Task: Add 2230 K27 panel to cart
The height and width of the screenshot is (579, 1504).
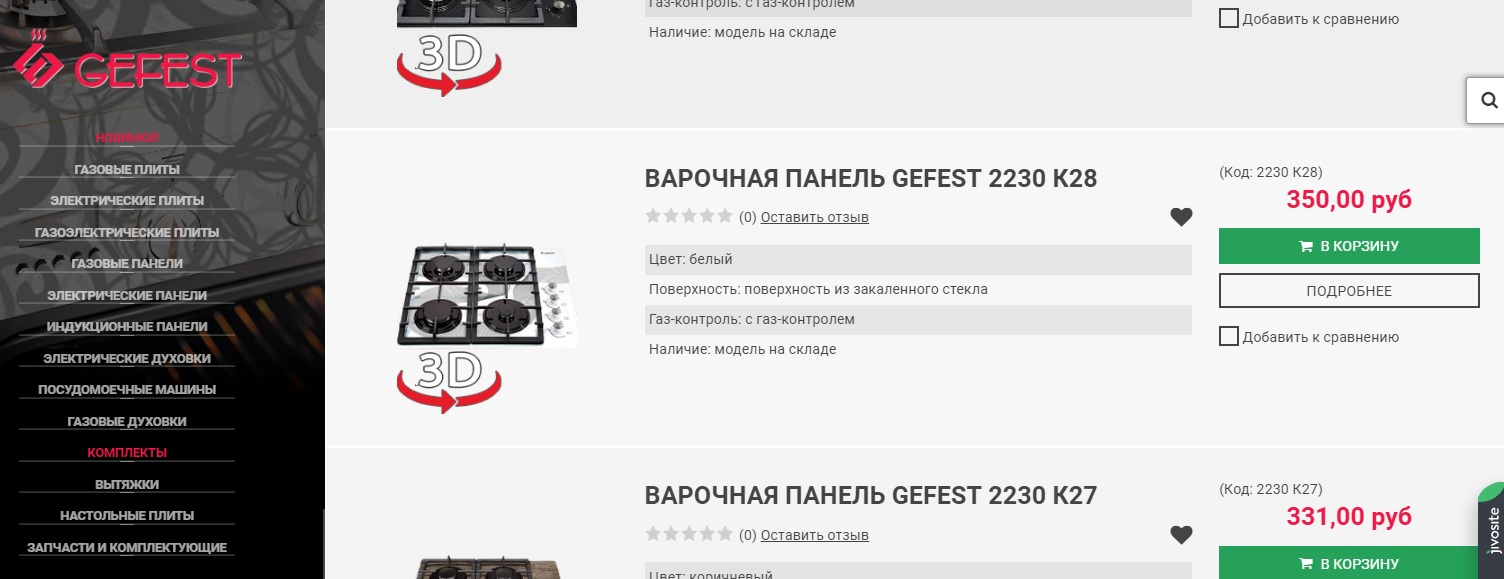Action: click(1349, 563)
